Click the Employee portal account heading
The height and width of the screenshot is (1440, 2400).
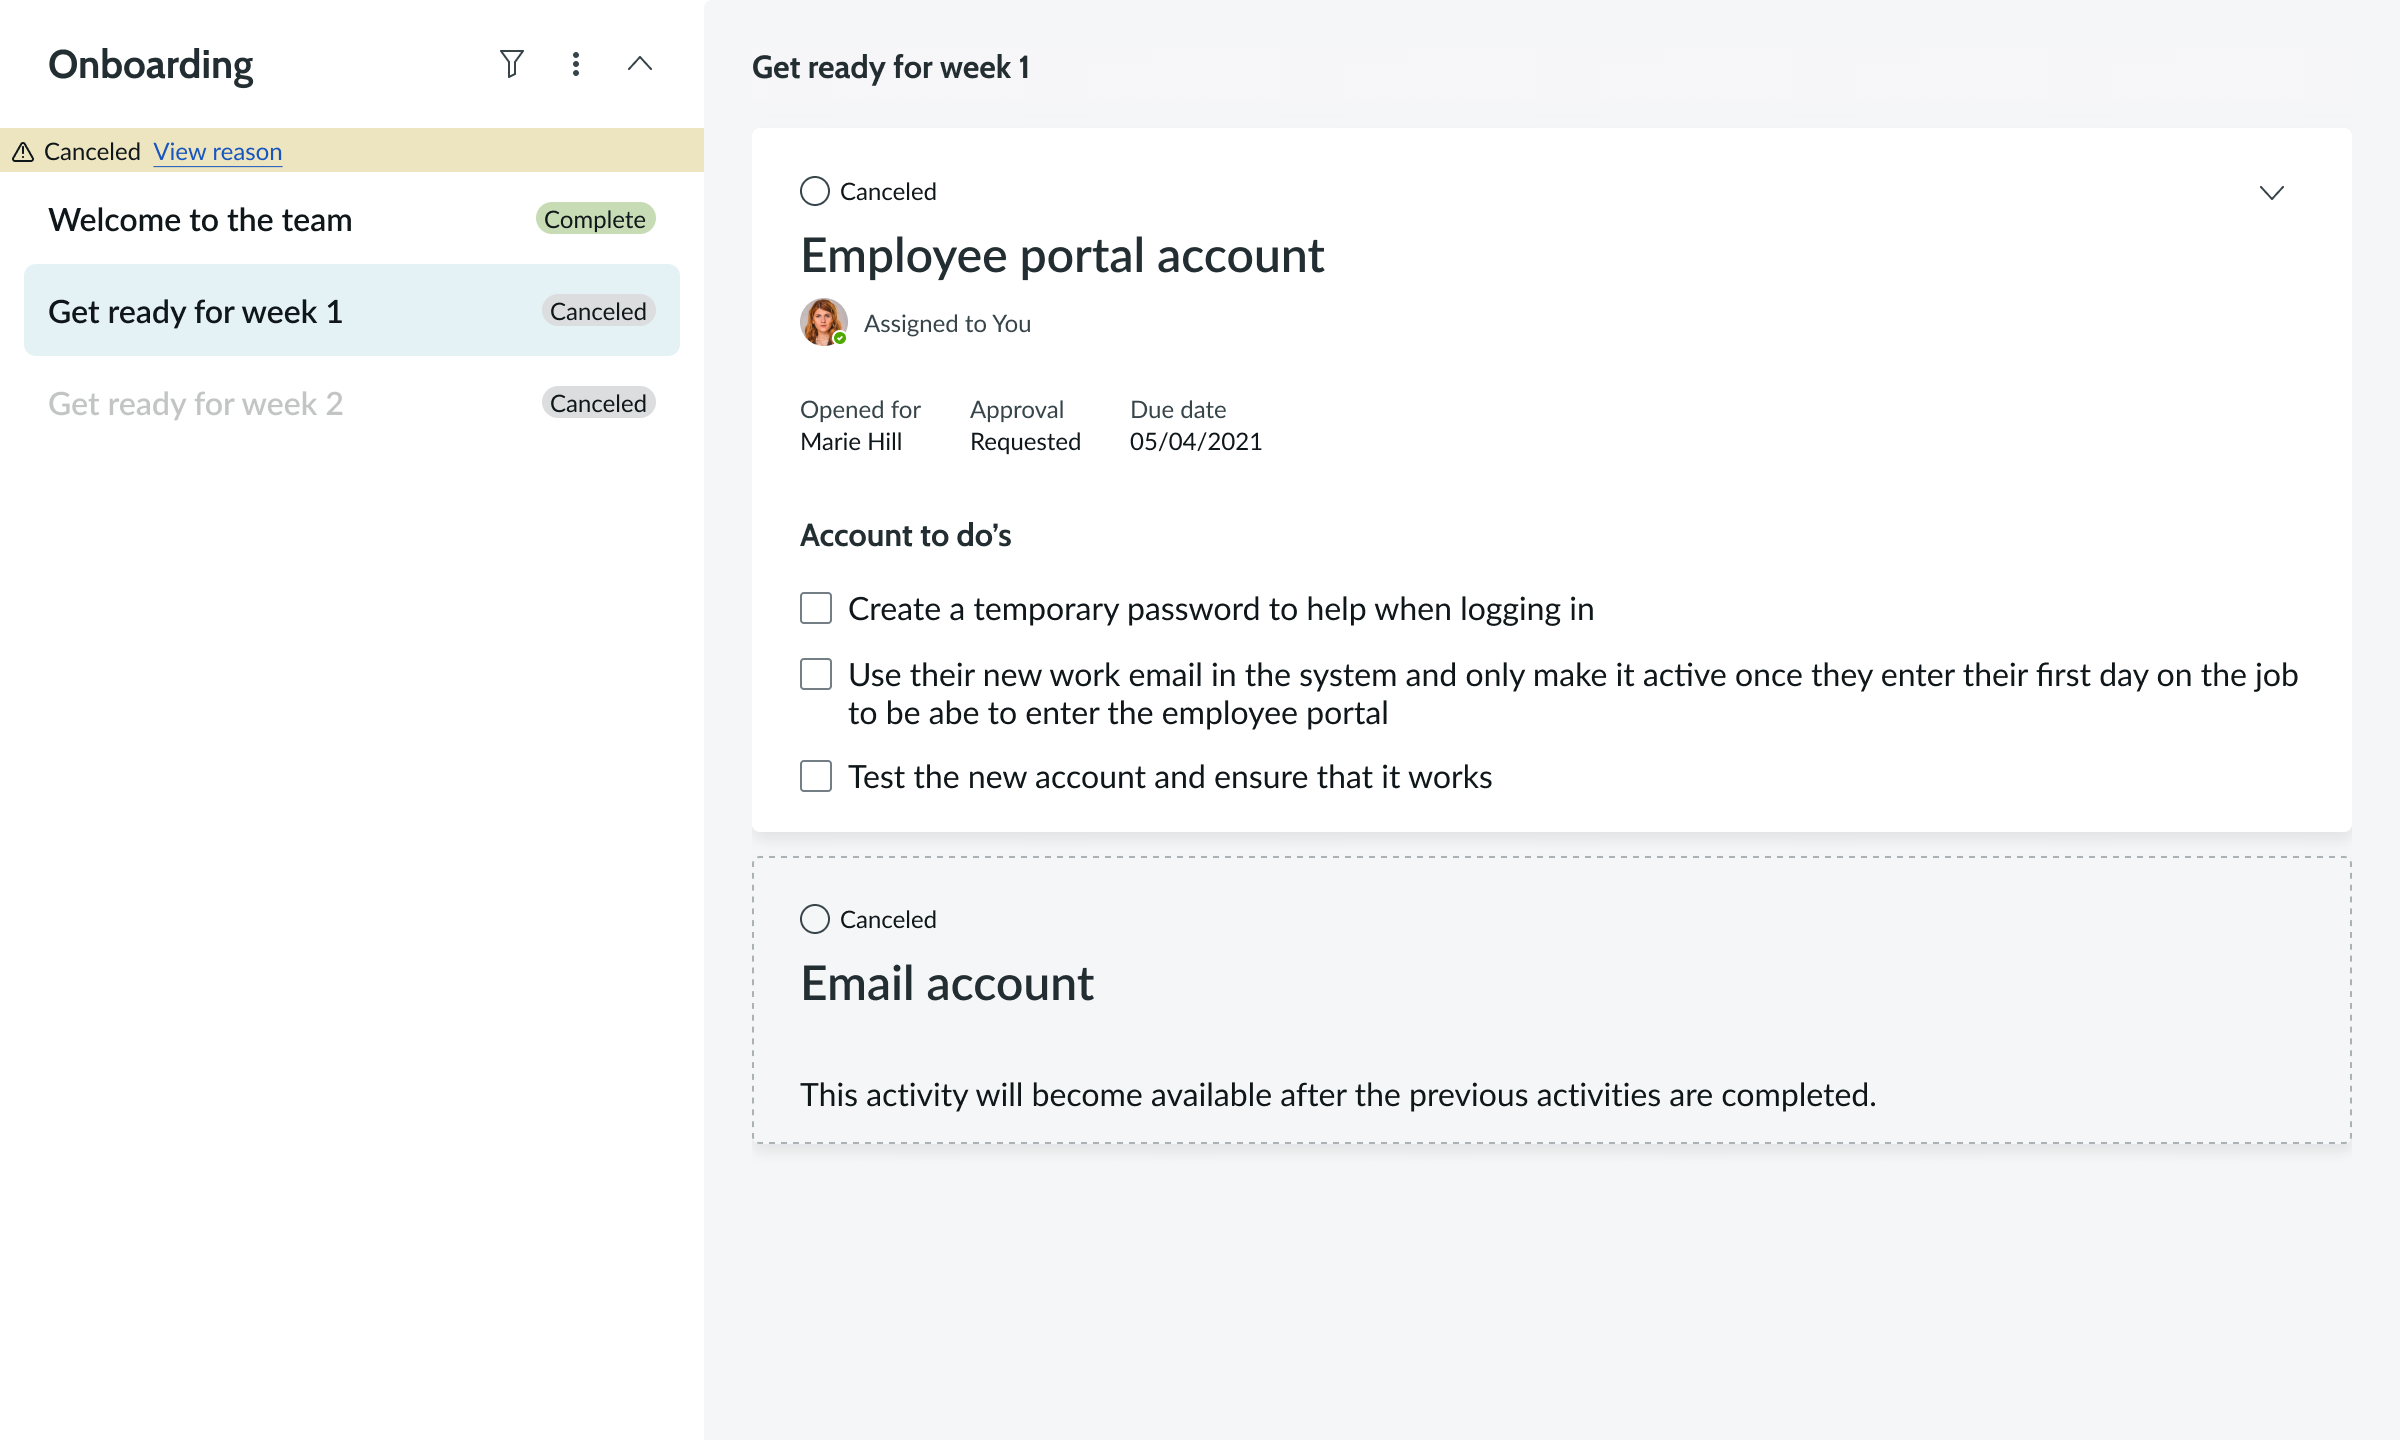1062,256
